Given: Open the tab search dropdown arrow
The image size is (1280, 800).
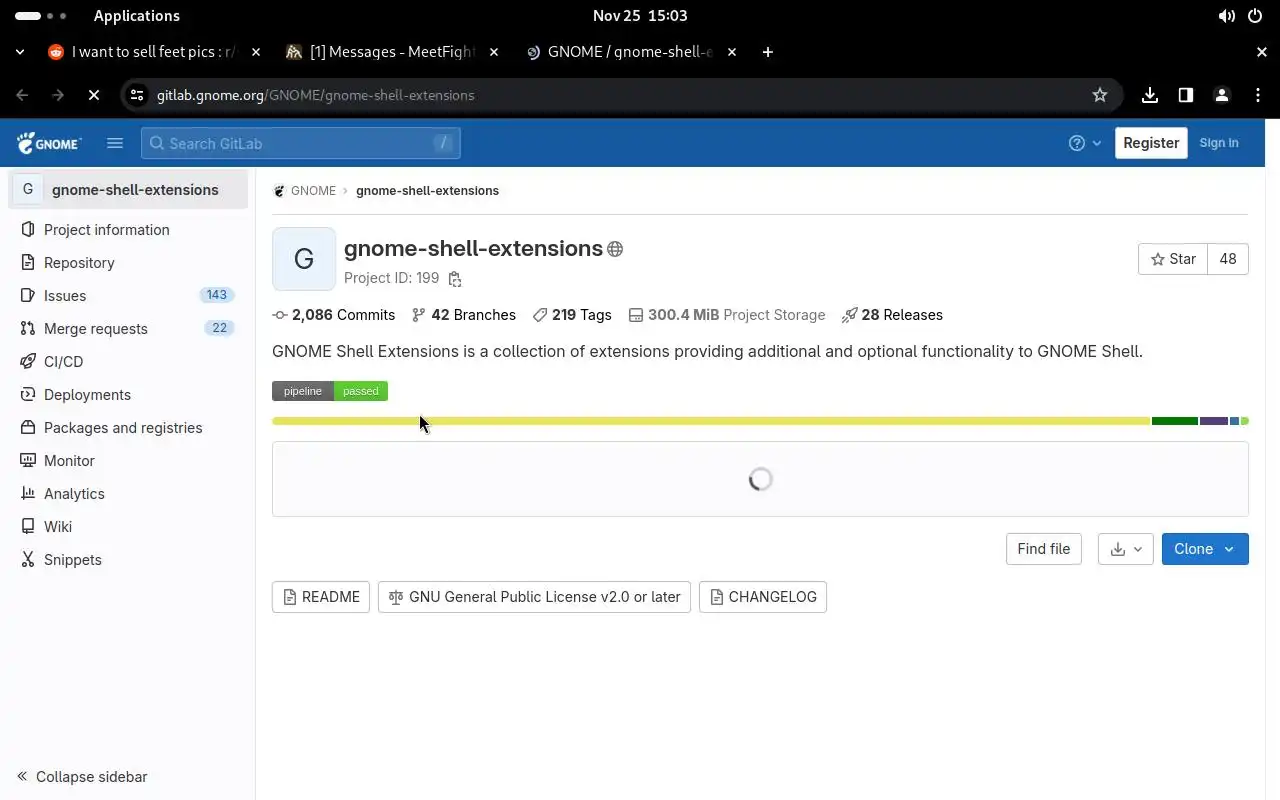Looking at the screenshot, I should [x=20, y=52].
